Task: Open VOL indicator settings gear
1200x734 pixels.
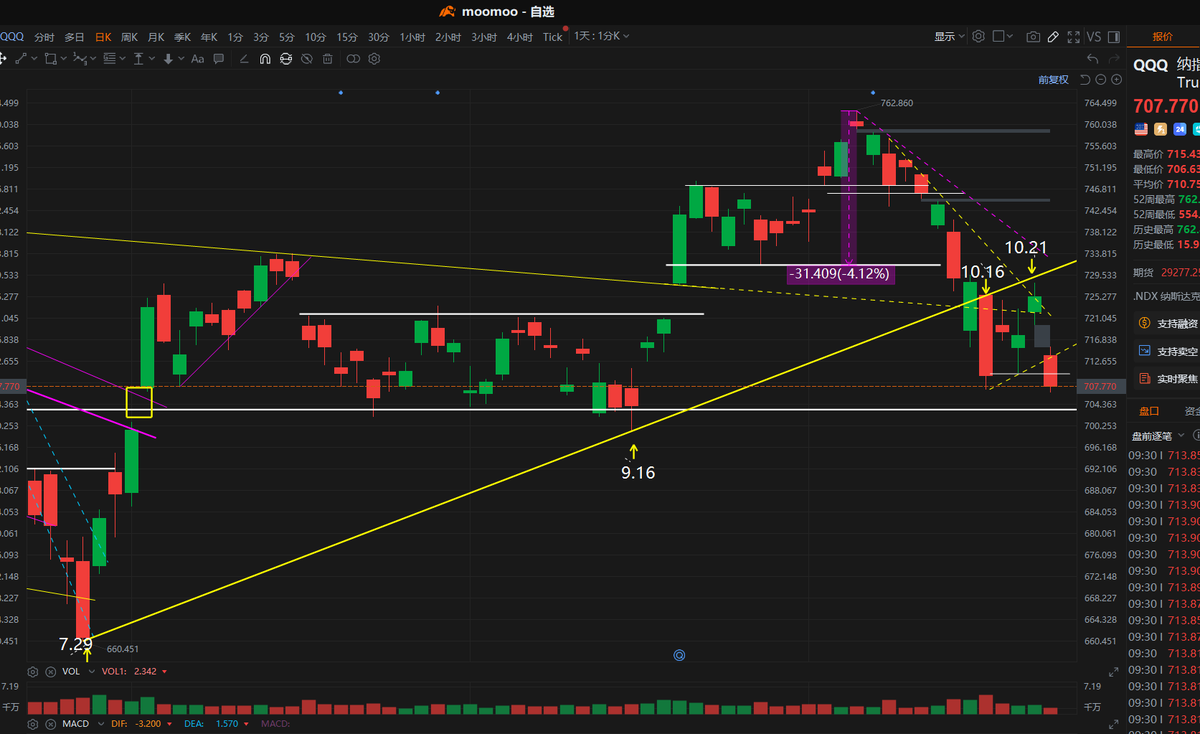Action: pos(32,672)
